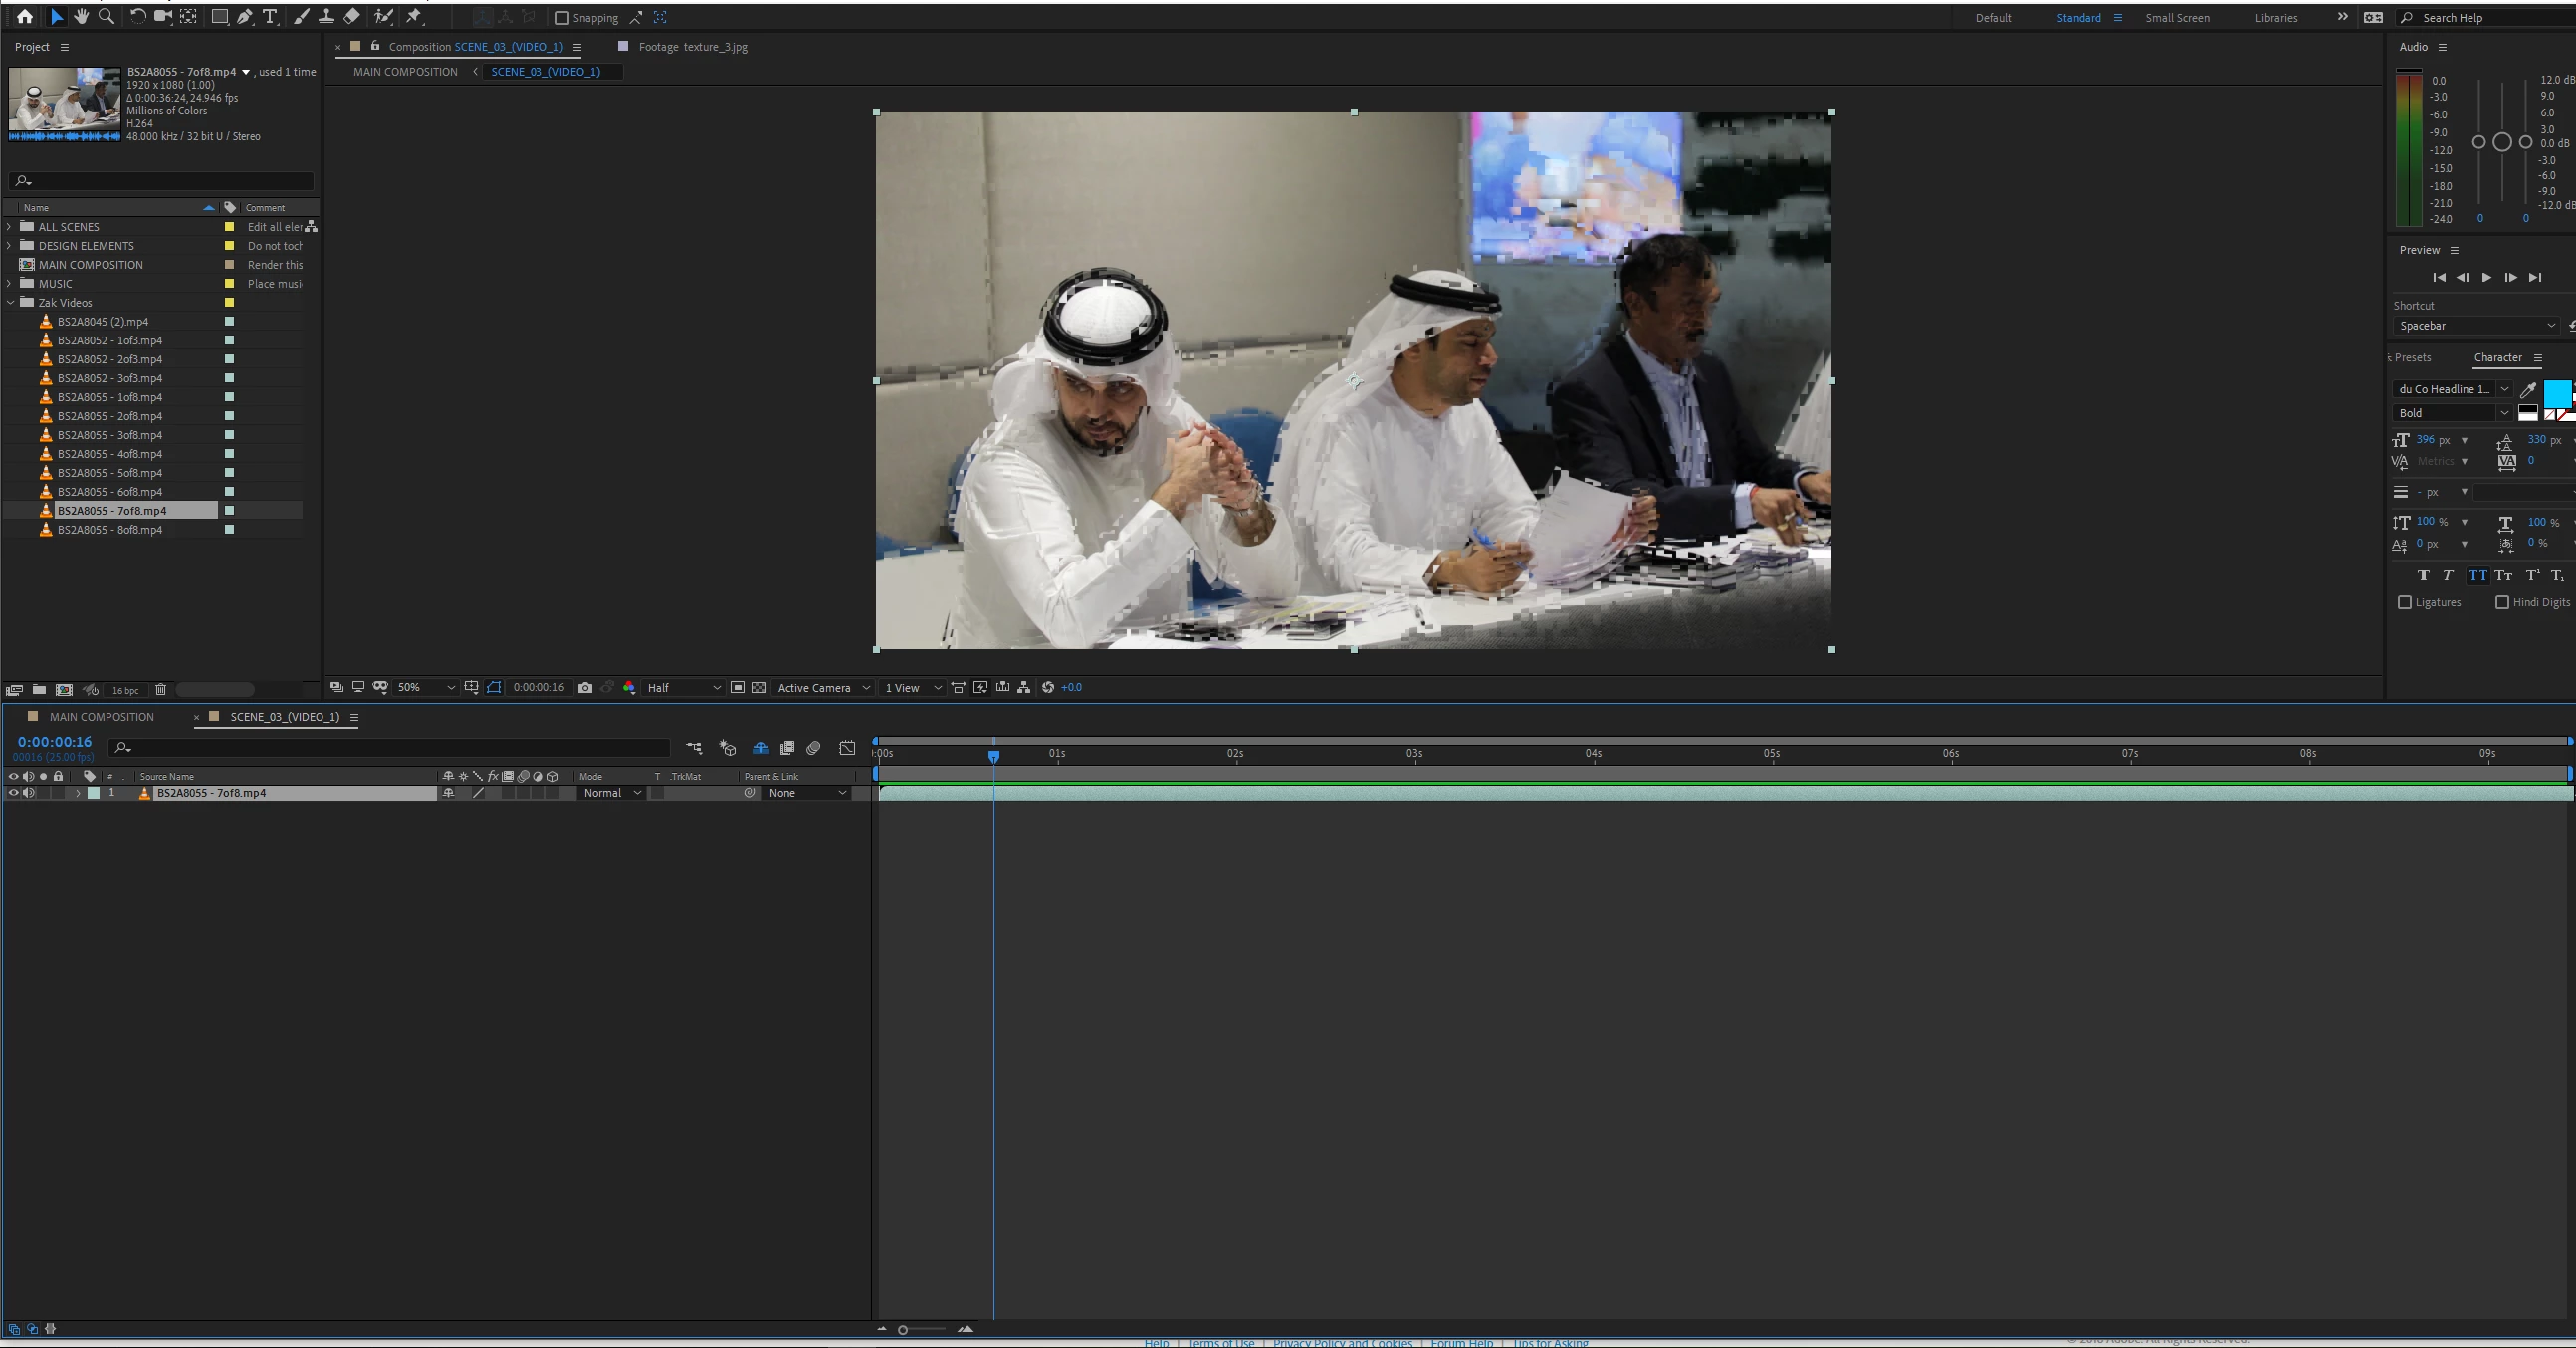2576x1348 pixels.
Task: Hide the BS2A8055 - 7of8.mp4 layer
Action: (13, 793)
